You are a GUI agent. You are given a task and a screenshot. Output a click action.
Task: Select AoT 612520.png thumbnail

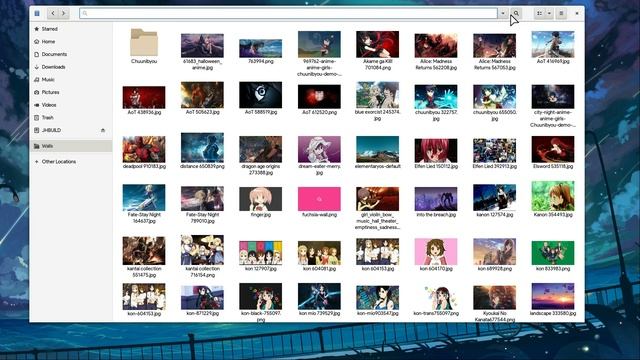319,96
